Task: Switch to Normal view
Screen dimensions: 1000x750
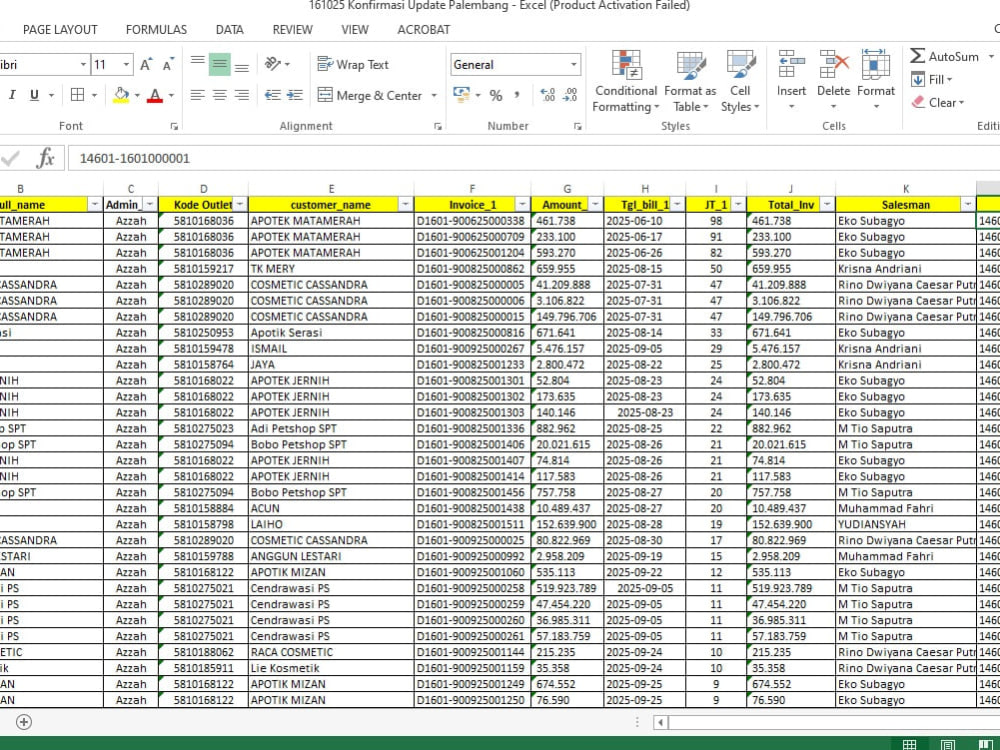Action: click(909, 744)
